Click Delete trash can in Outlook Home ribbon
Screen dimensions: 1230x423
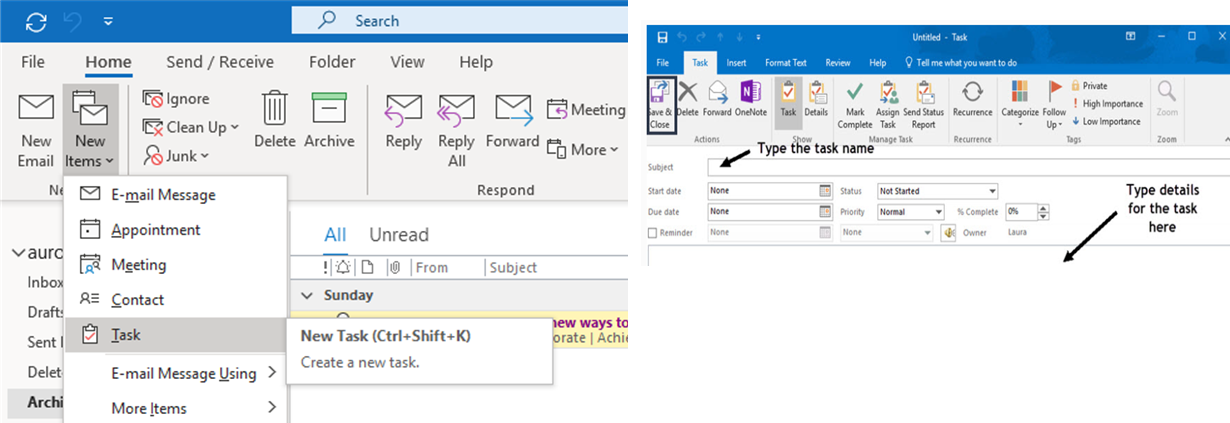pos(274,108)
